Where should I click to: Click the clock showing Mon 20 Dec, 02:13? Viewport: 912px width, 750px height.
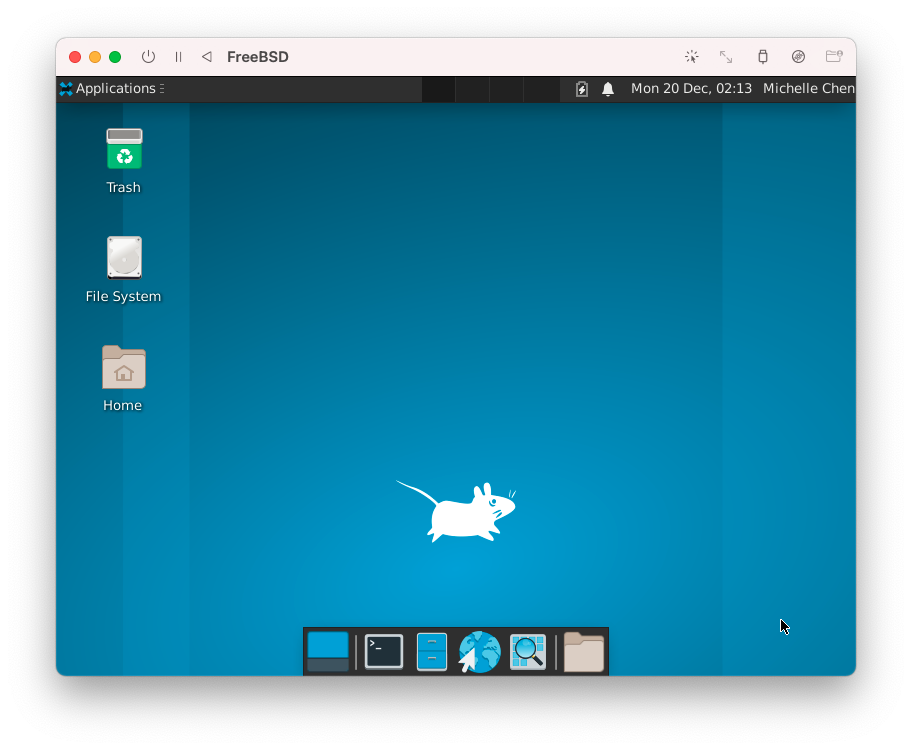(691, 88)
